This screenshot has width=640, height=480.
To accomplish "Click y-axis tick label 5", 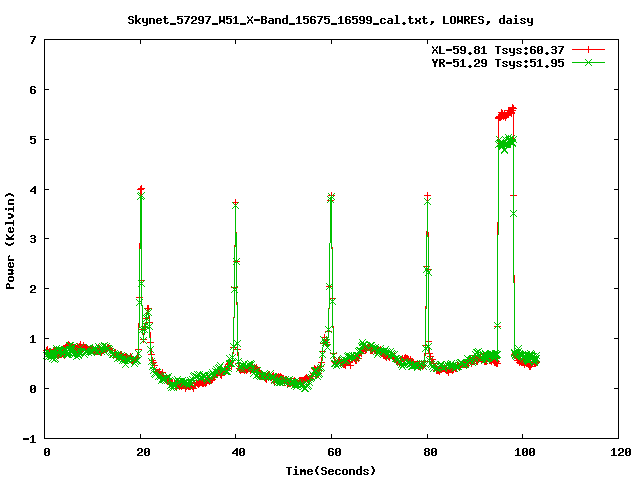I will (x=33, y=140).
